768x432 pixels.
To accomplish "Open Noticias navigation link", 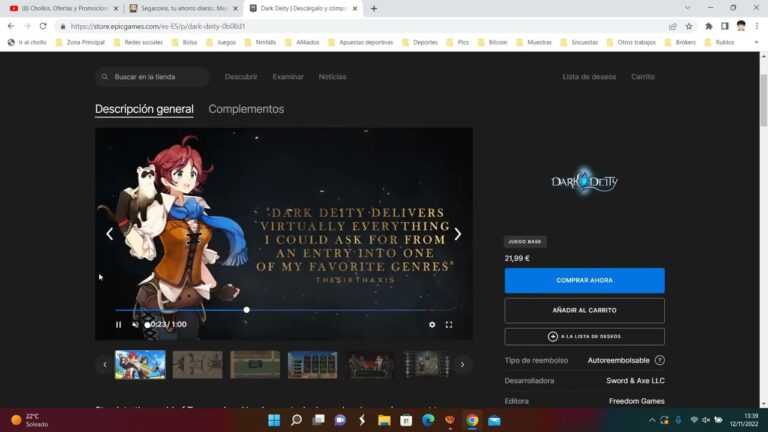I will pyautogui.click(x=333, y=77).
